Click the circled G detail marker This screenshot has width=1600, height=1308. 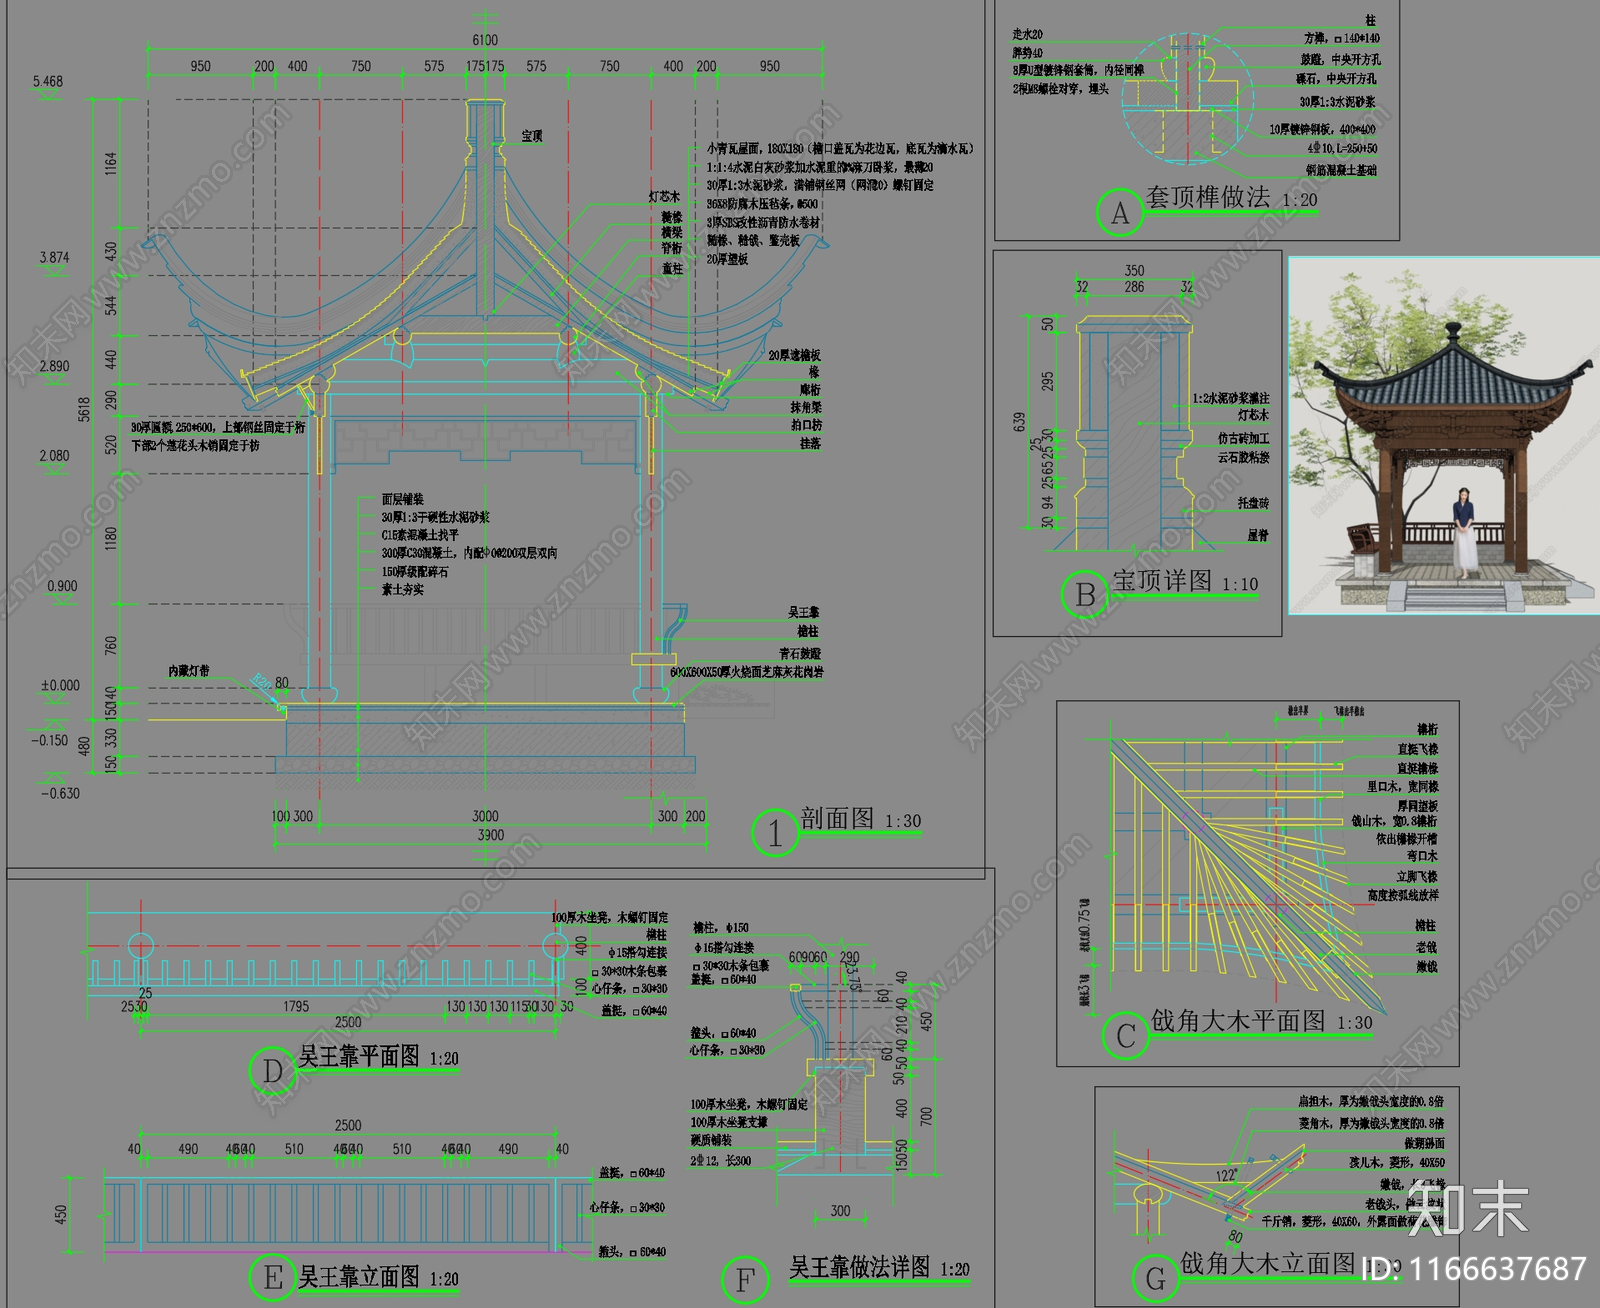pos(1156,1278)
